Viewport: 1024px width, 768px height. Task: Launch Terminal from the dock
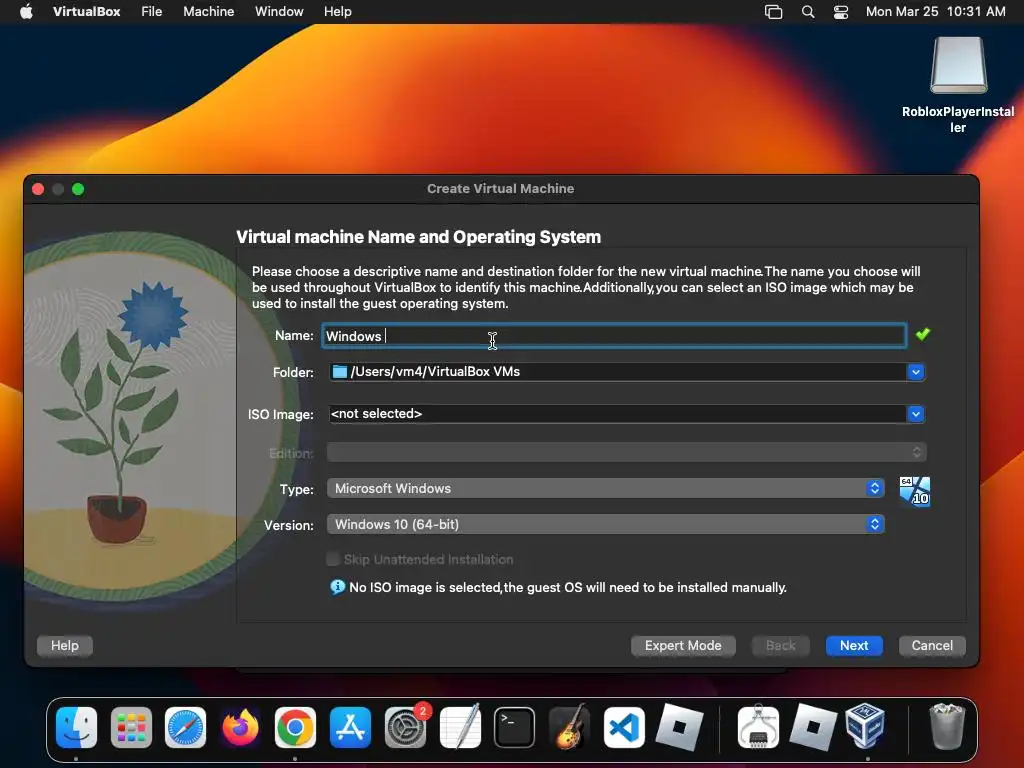[x=515, y=727]
